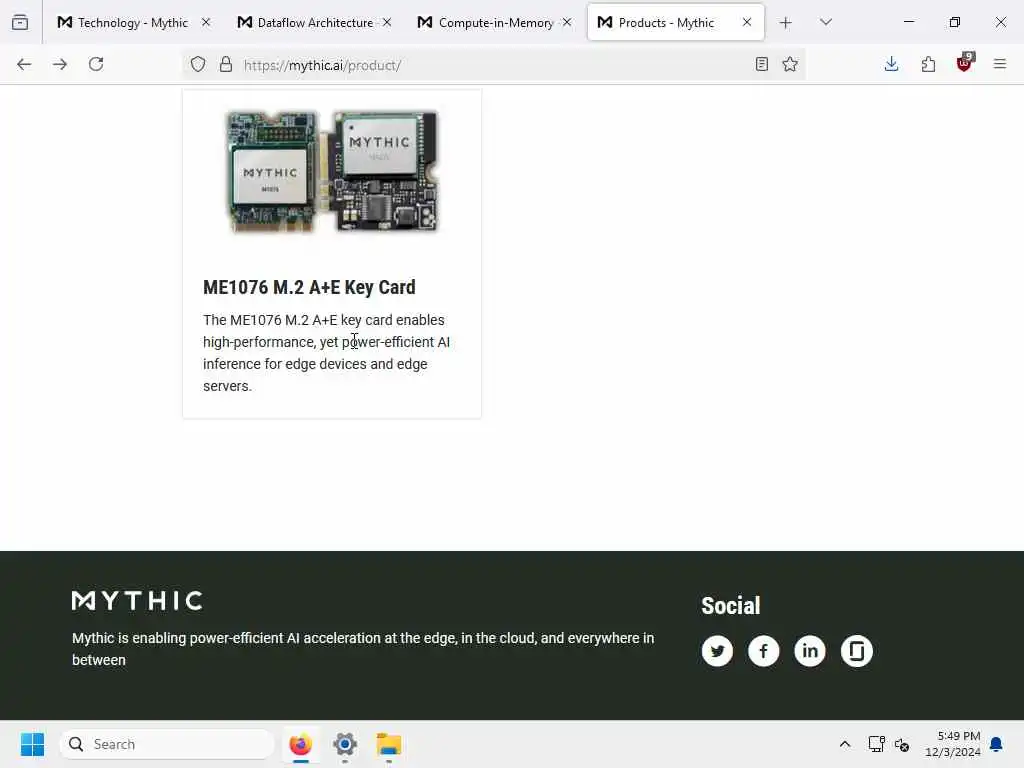1024x768 pixels.
Task: Open Mythic's Facebook page
Action: pyautogui.click(x=763, y=651)
